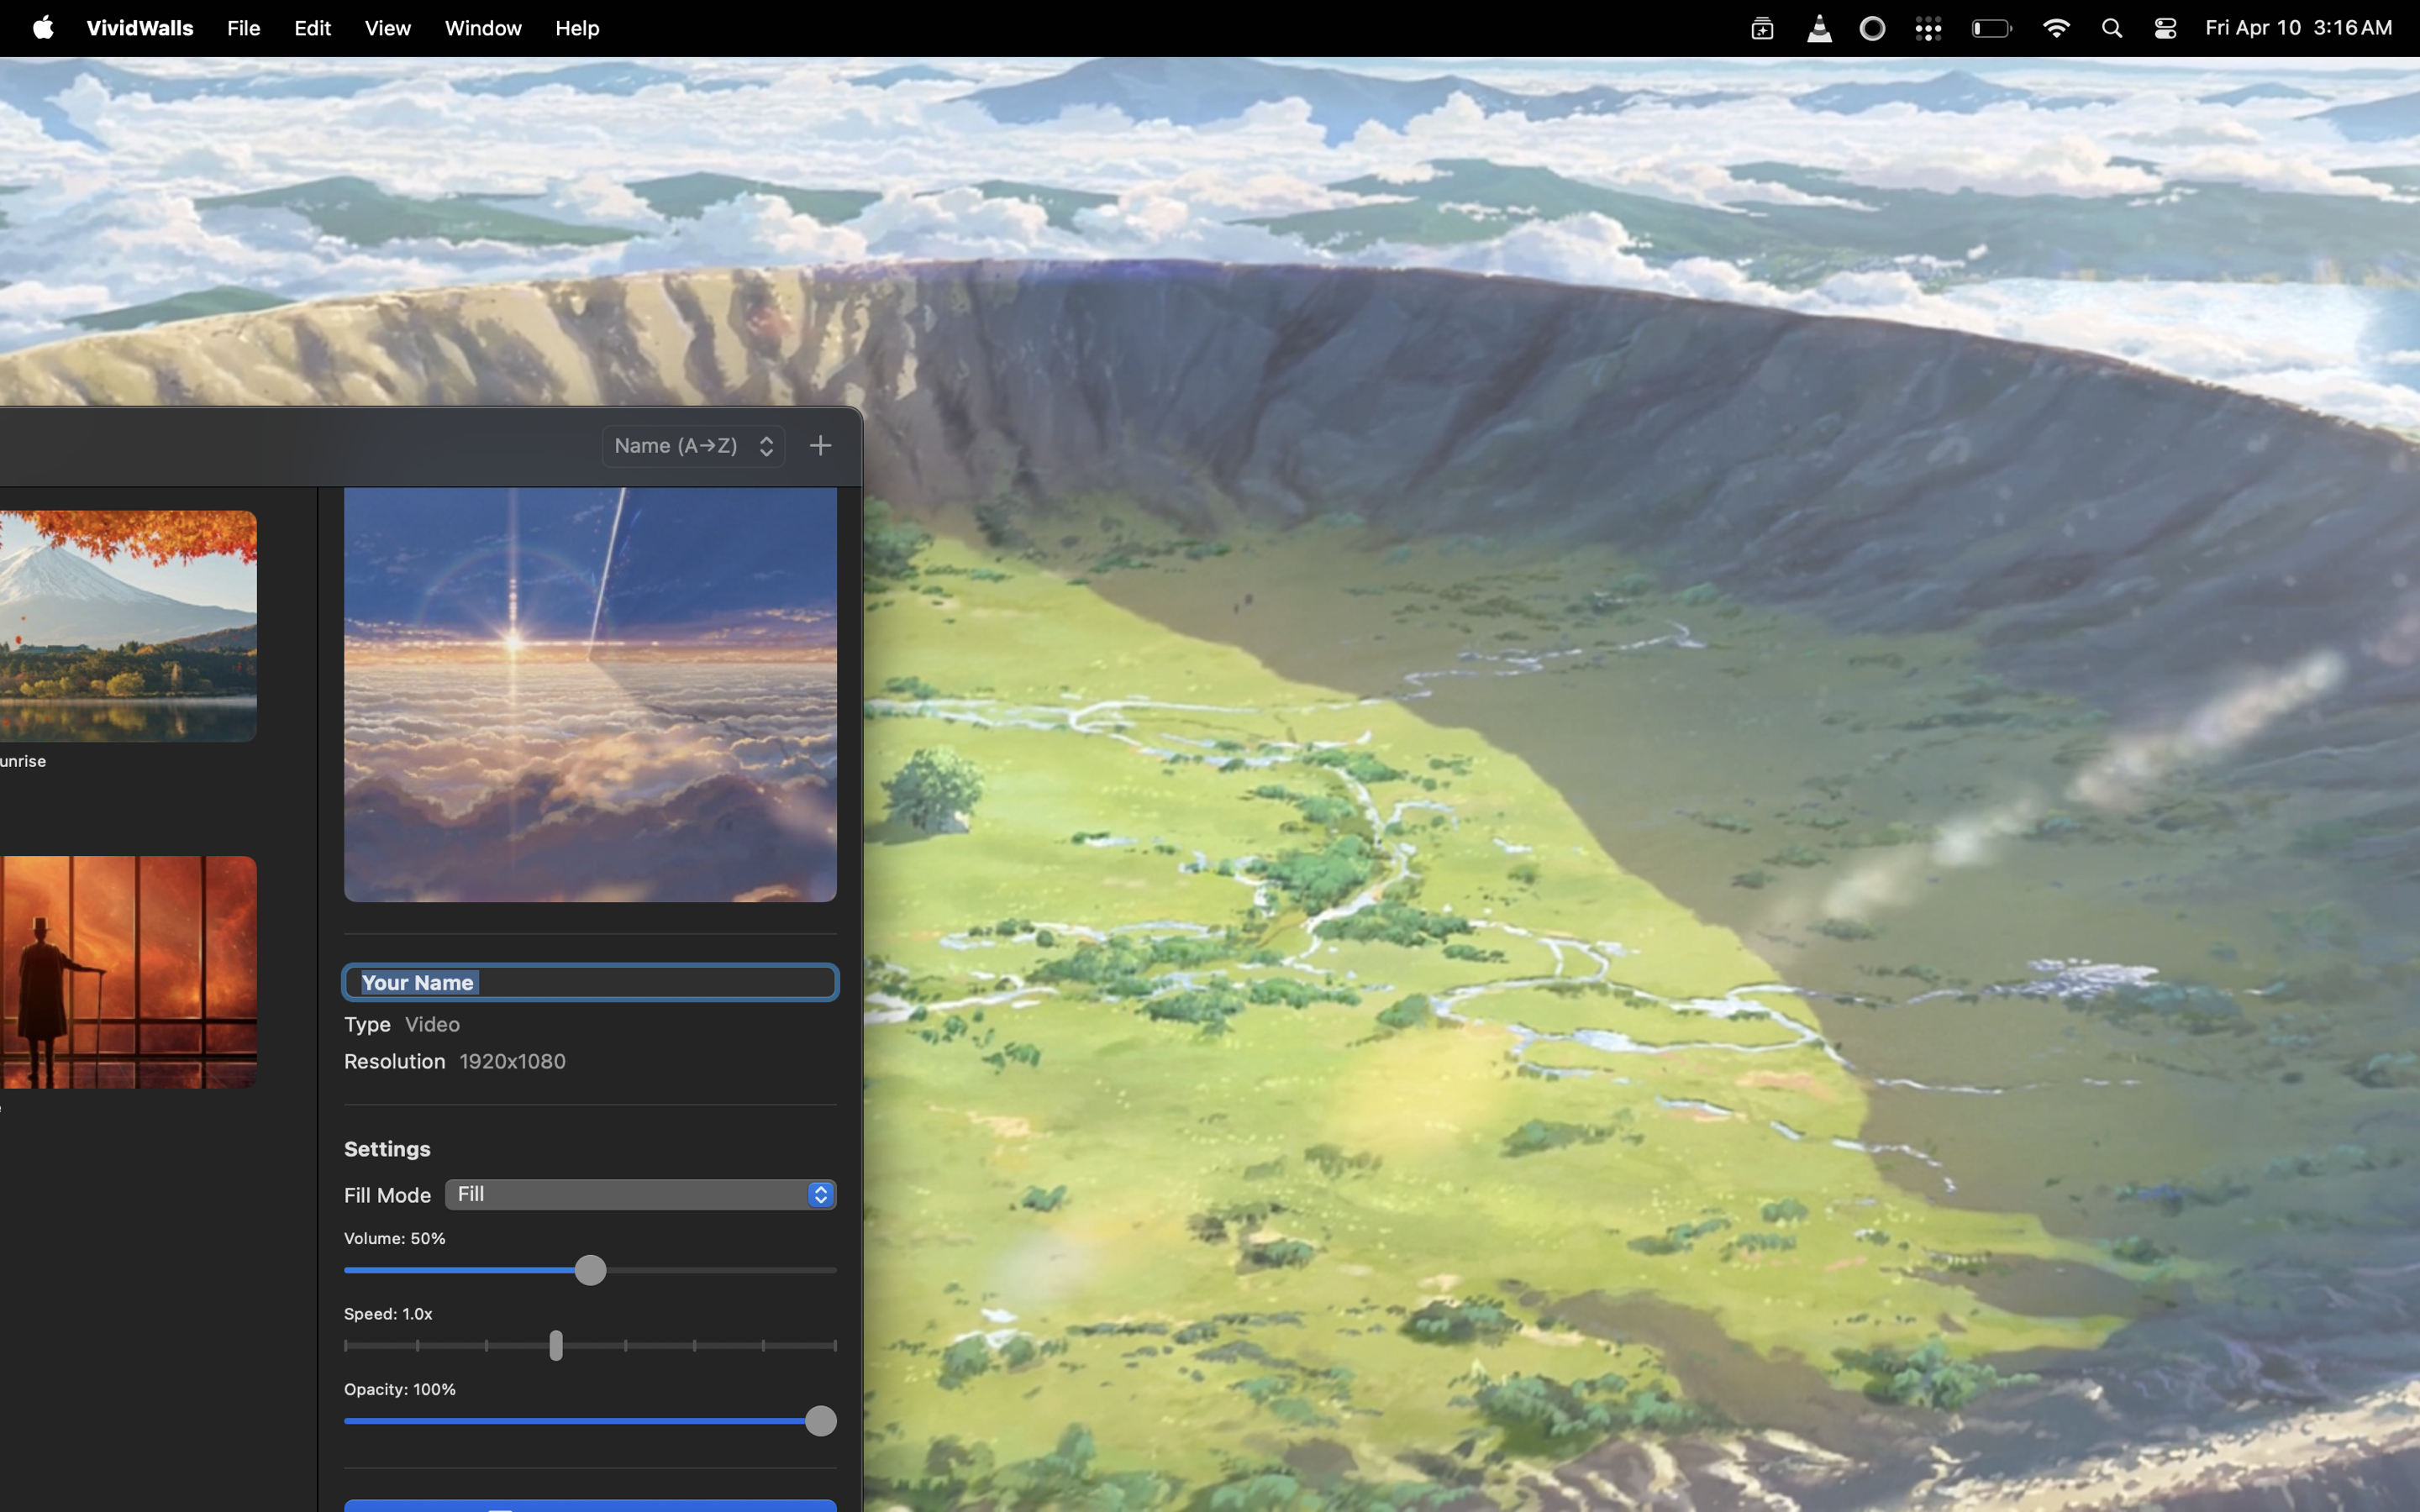Click the Resolution label
The height and width of the screenshot is (1512, 2420).
tap(395, 1061)
